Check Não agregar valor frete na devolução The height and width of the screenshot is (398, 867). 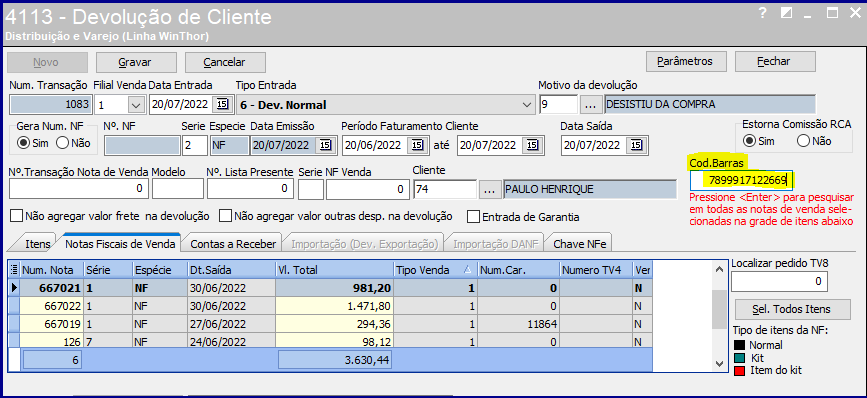[x=16, y=216]
